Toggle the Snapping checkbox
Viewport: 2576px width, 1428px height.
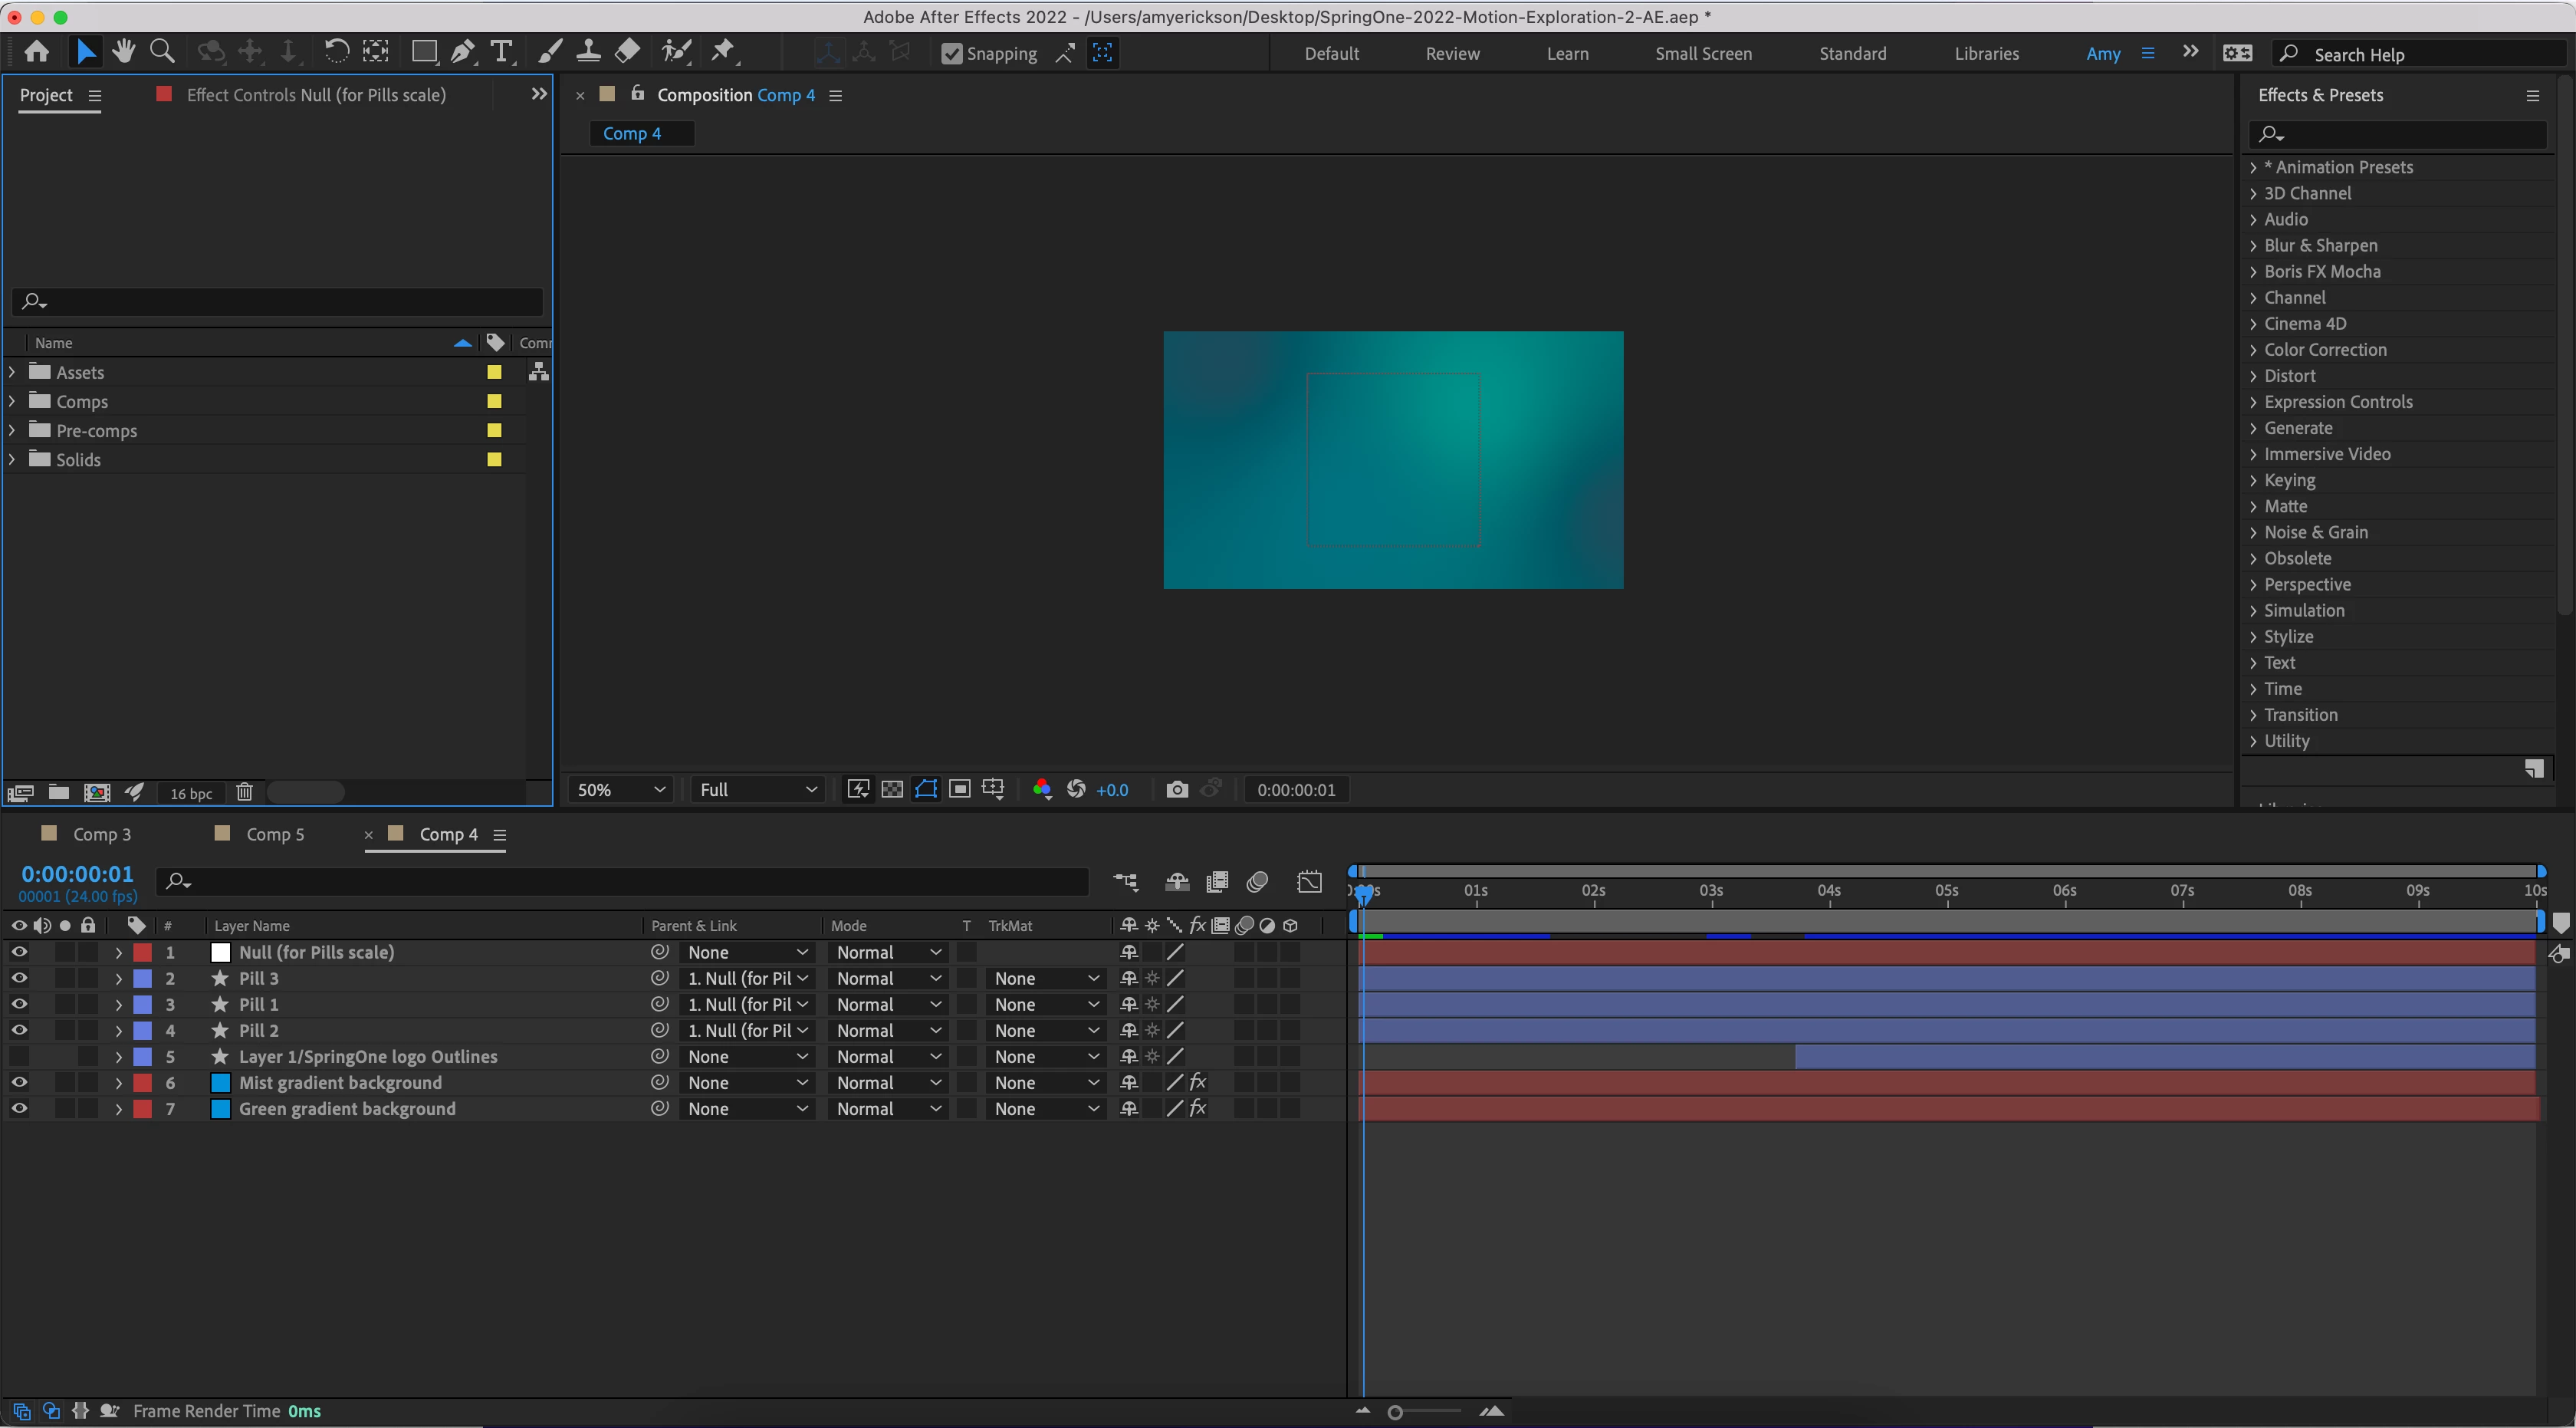pos(952,54)
